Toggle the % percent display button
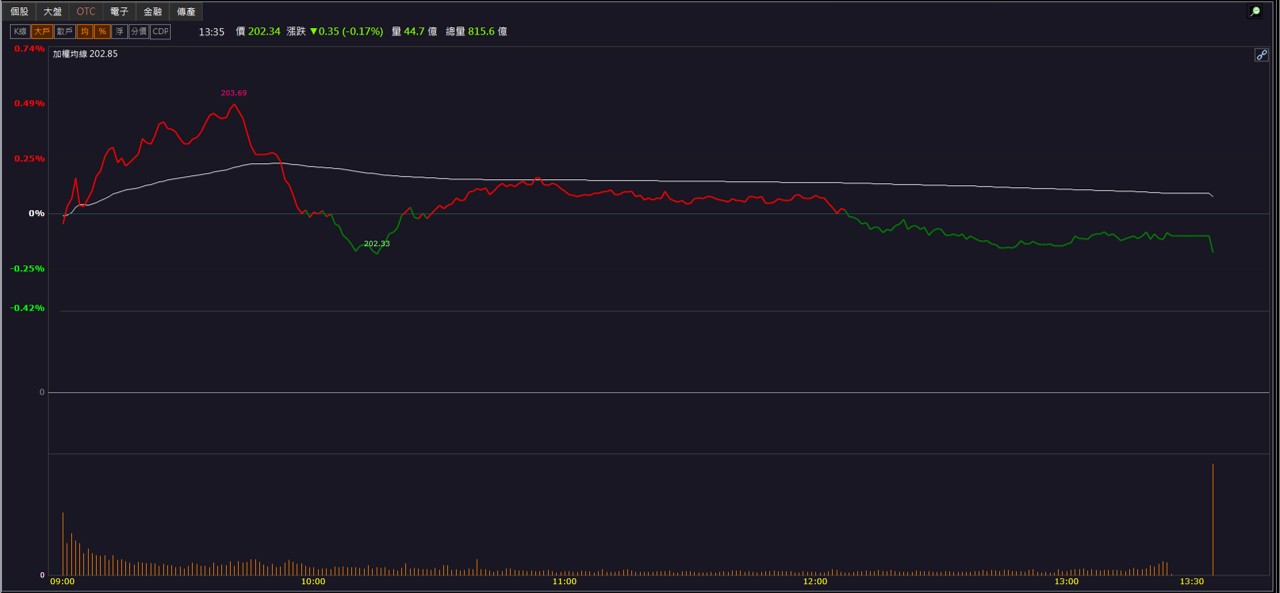This screenshot has height=593, width=1280. pyautogui.click(x=102, y=32)
